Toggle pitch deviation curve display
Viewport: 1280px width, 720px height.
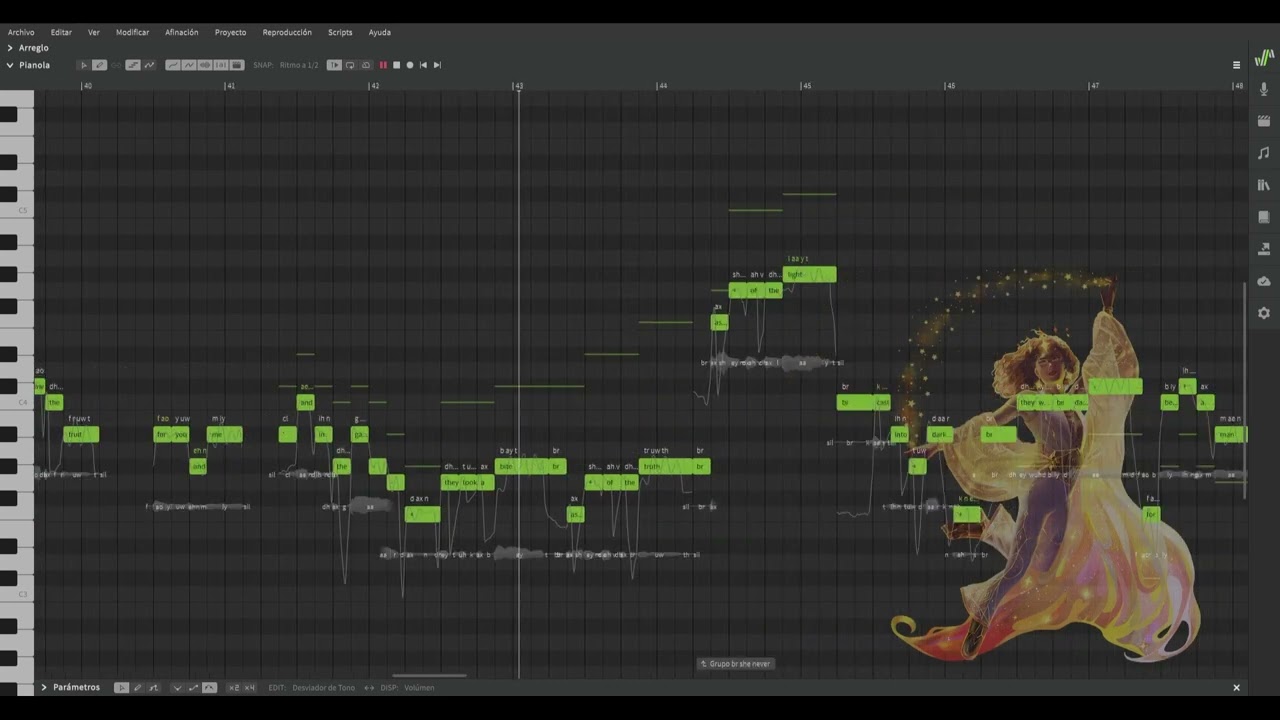[x=189, y=65]
